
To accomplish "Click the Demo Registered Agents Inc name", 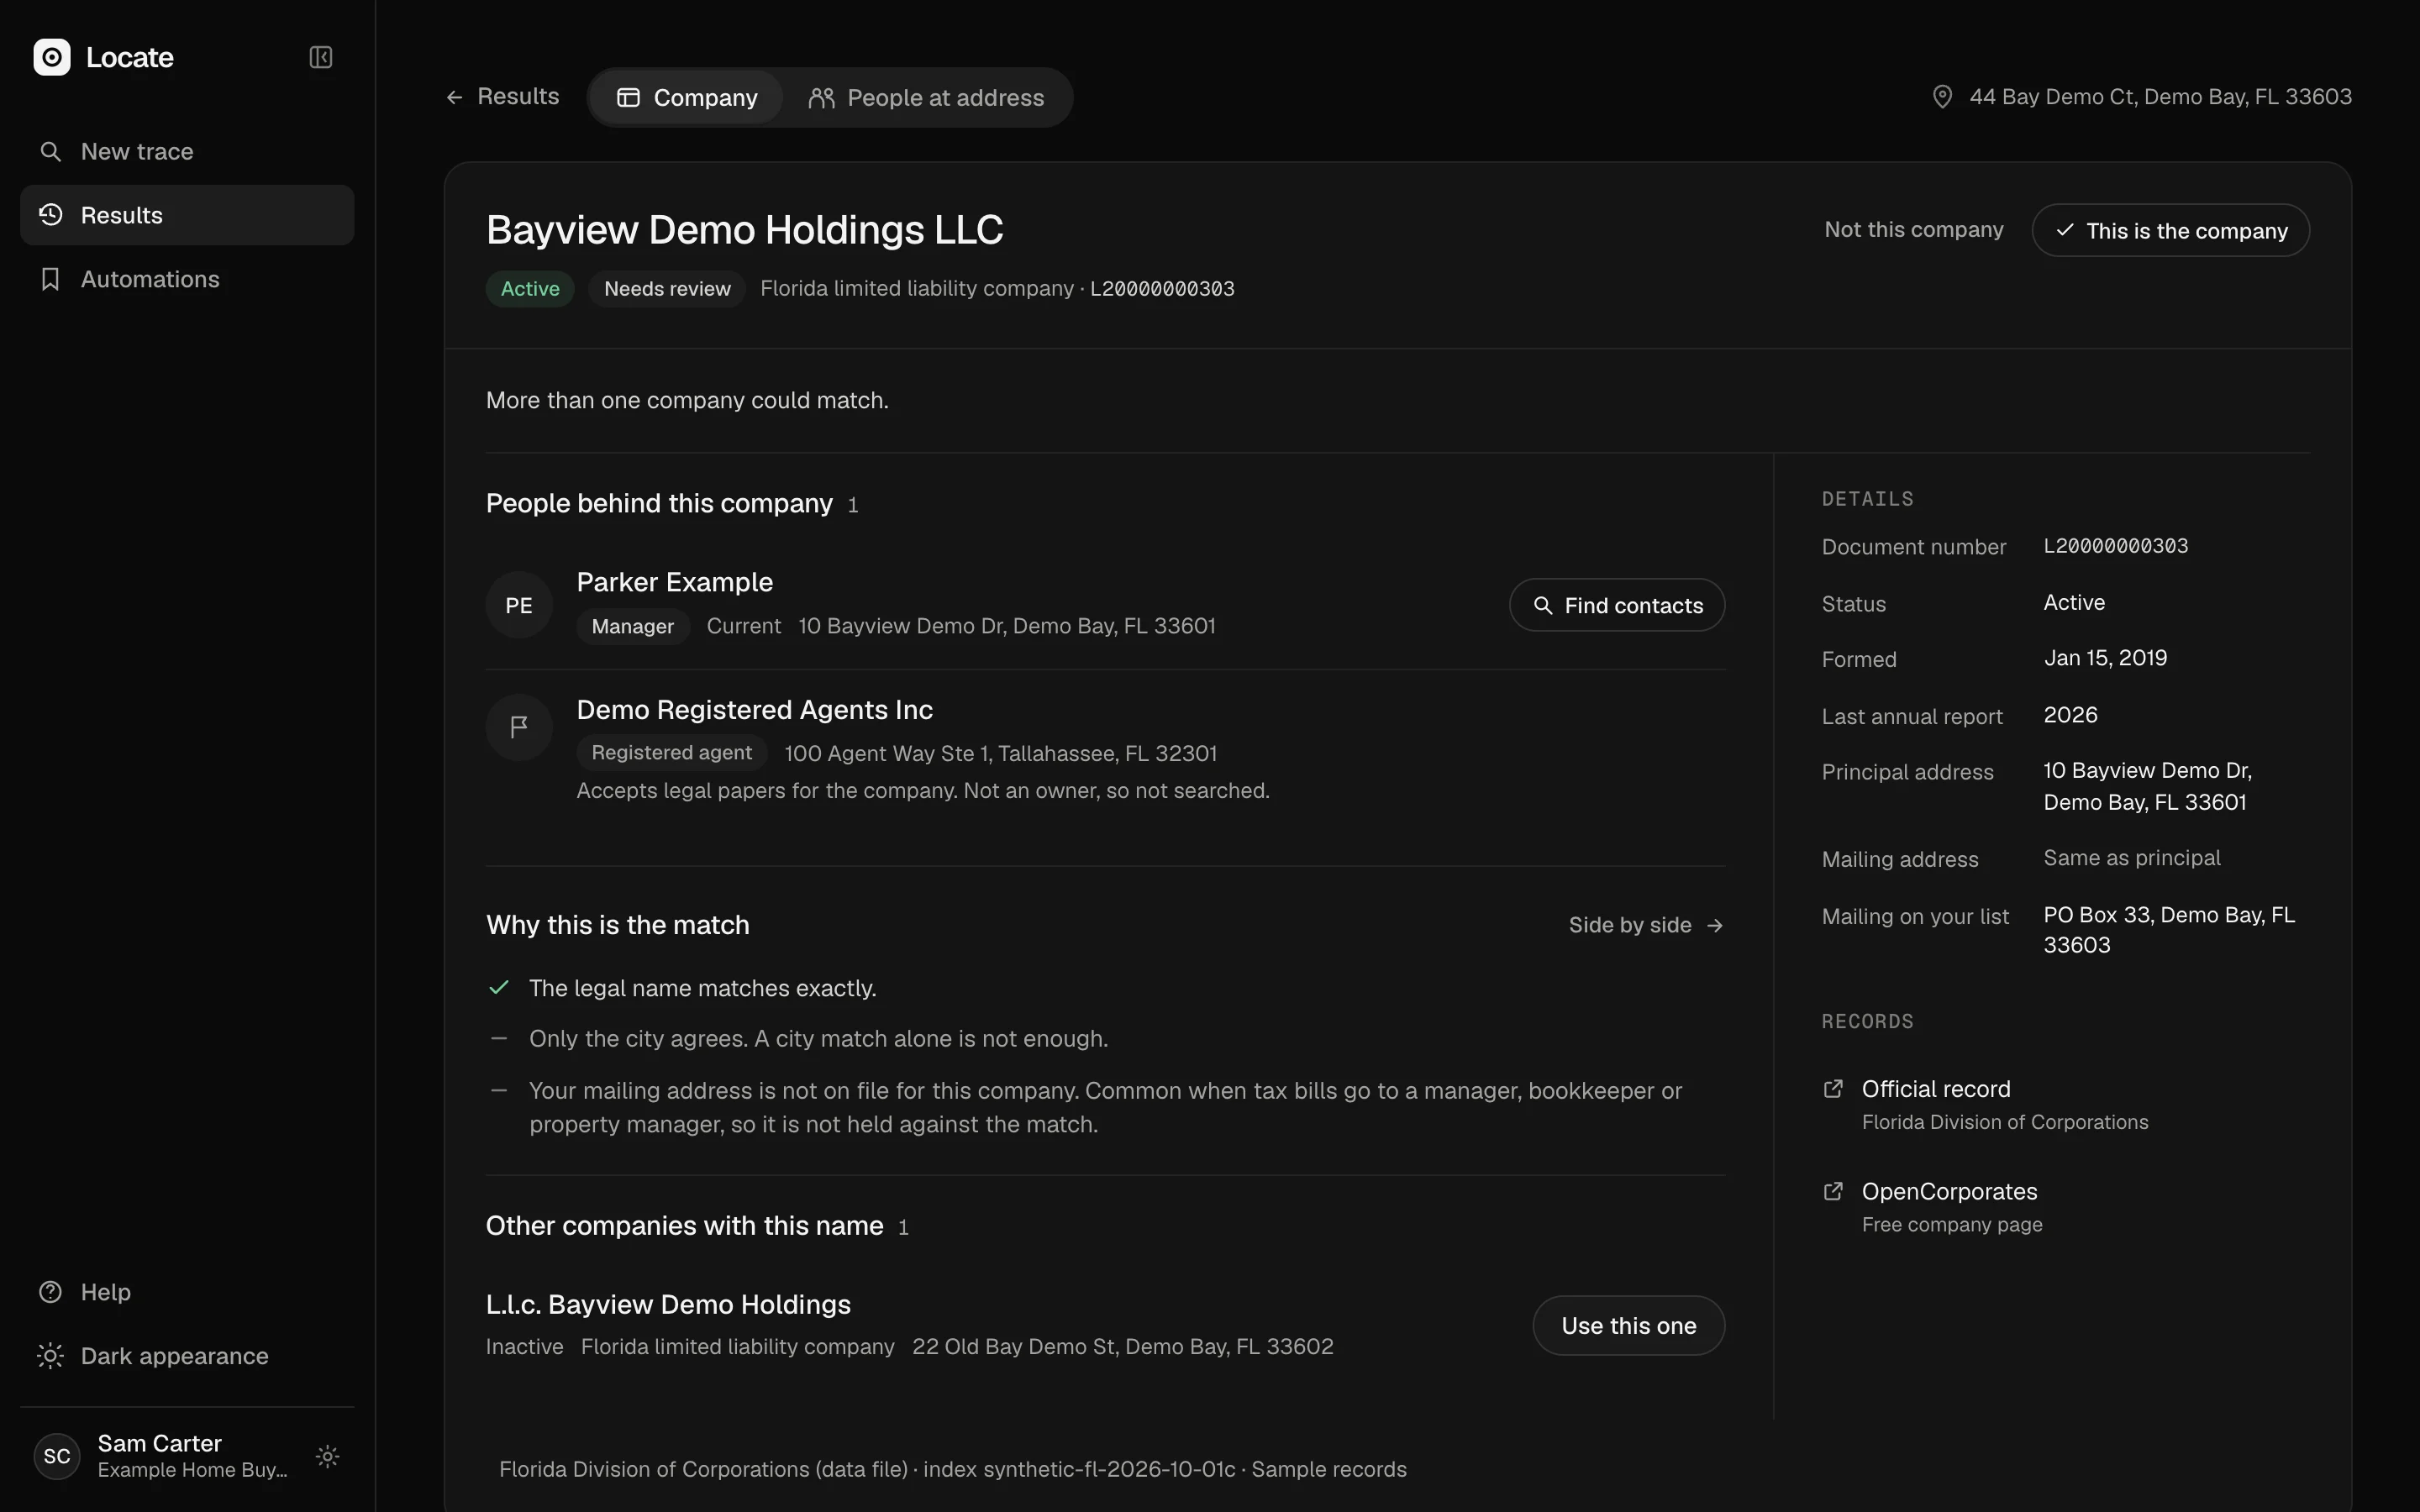I will pos(754,710).
